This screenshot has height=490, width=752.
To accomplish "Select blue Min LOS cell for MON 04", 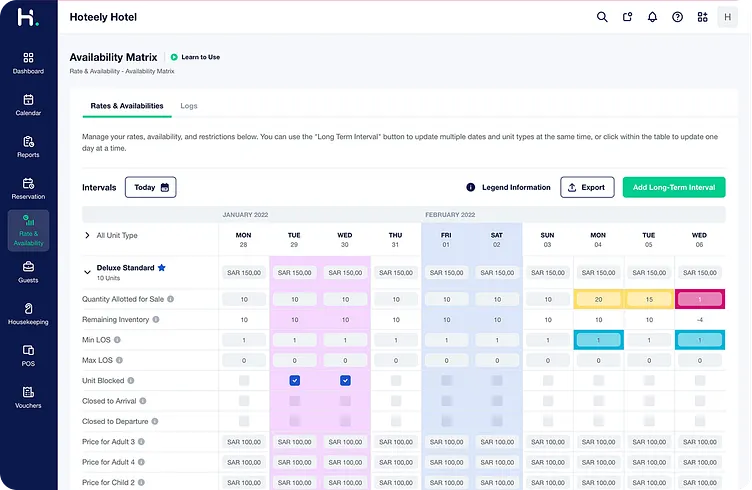I will [599, 340].
